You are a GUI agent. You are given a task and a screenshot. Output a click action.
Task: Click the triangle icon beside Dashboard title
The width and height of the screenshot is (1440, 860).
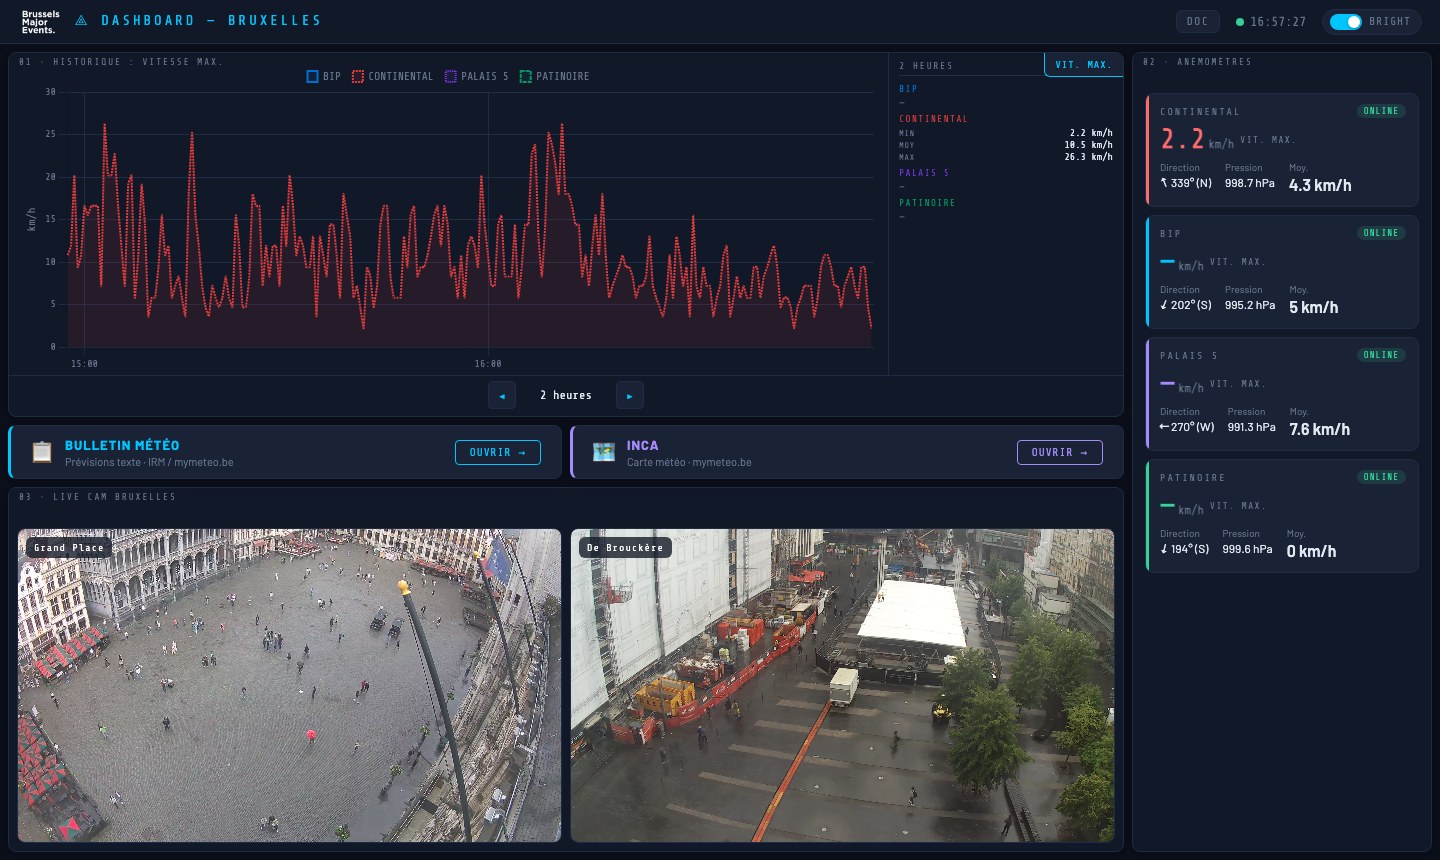(x=81, y=20)
